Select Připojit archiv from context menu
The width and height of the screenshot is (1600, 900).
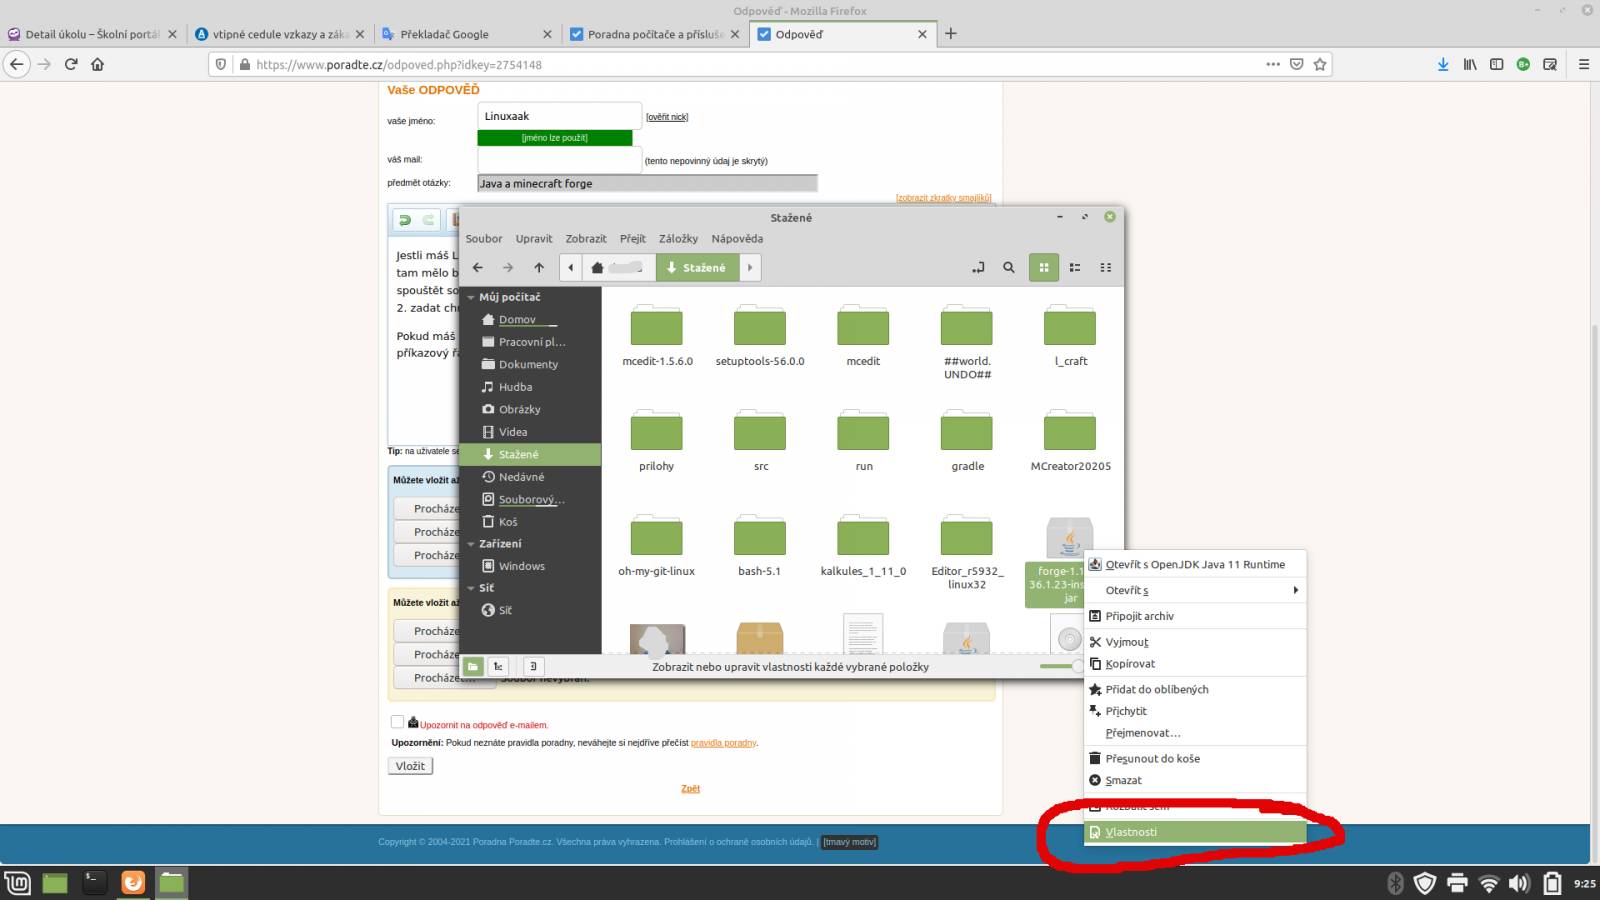[1196, 616]
